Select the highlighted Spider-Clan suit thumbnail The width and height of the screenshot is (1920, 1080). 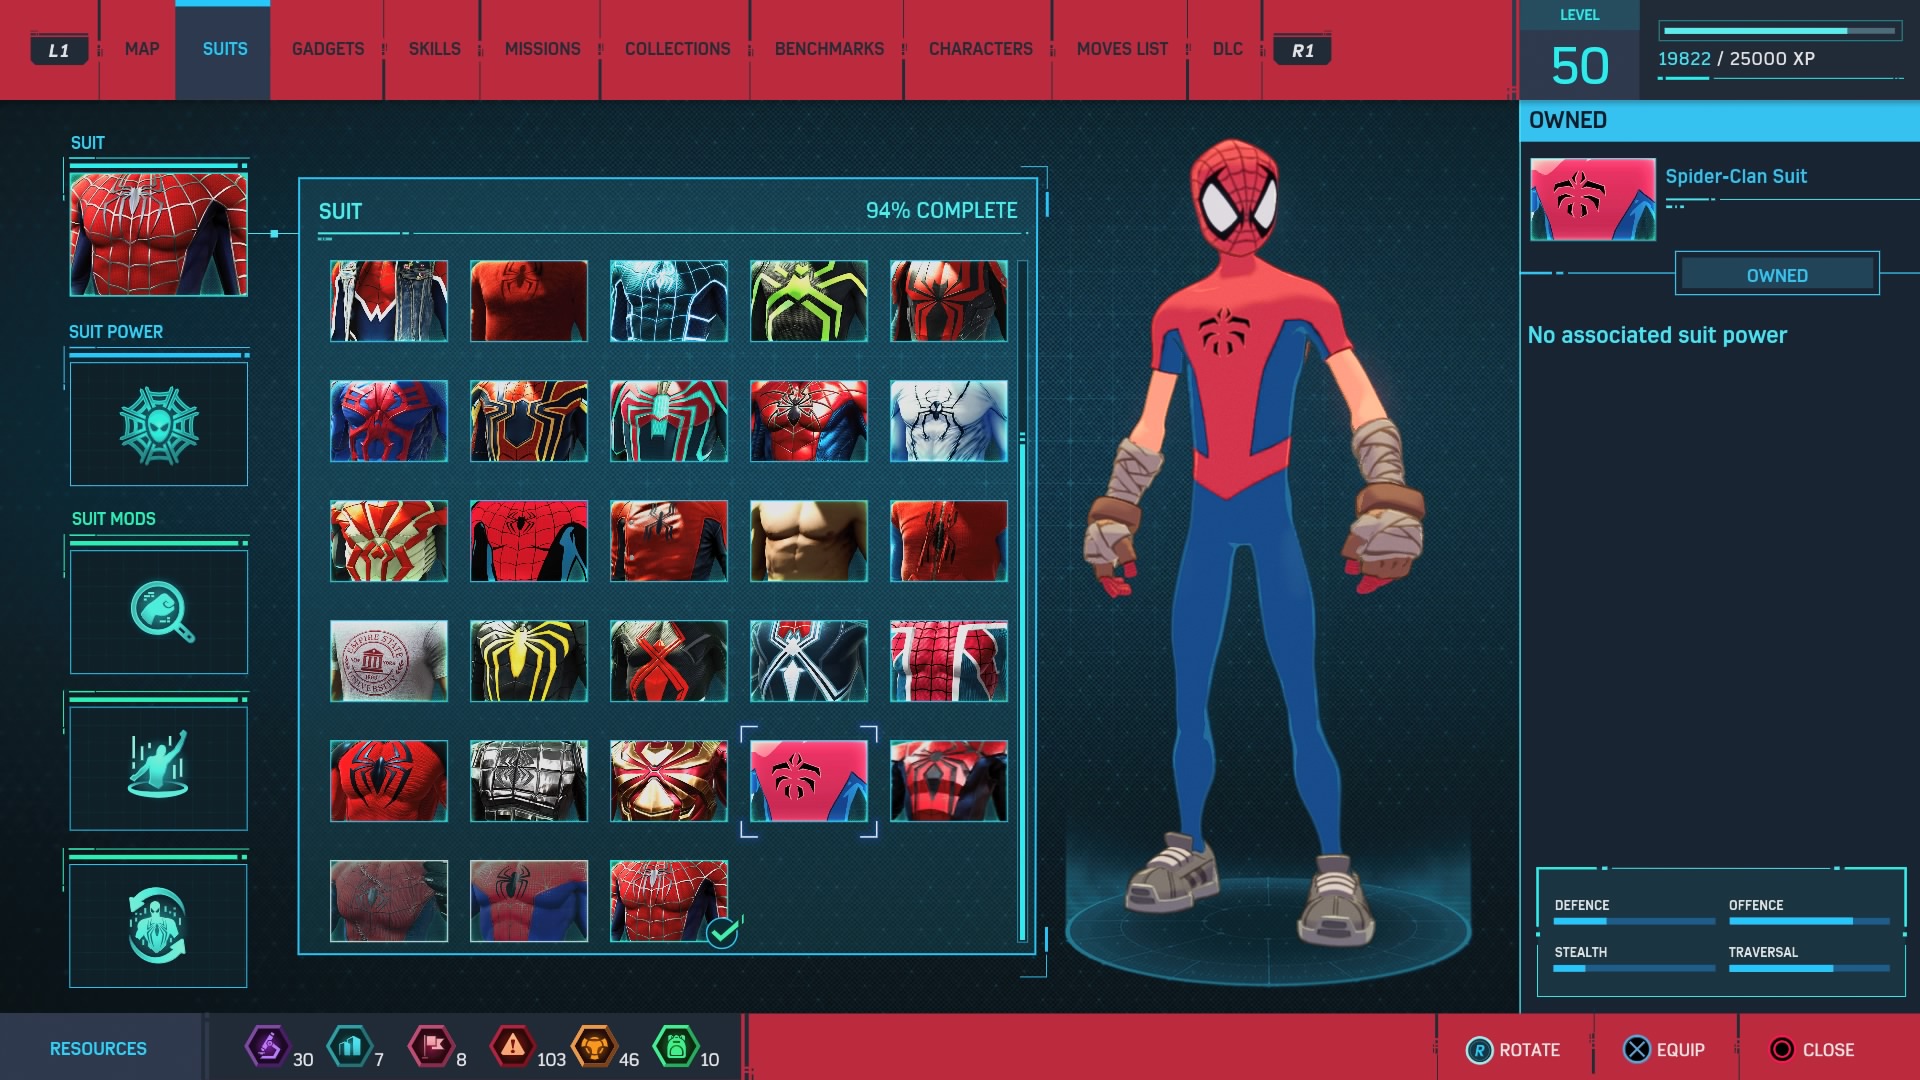coord(809,781)
